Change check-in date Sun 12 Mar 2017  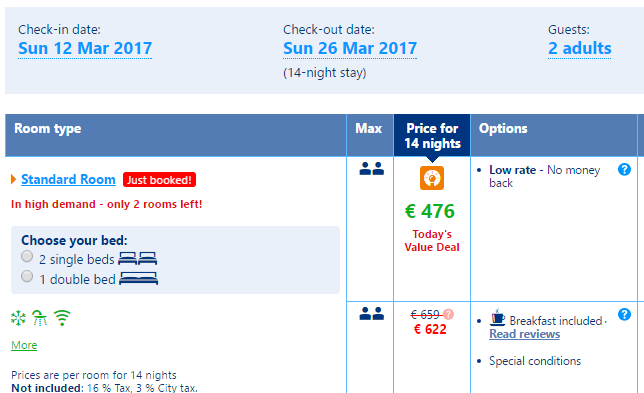click(85, 48)
